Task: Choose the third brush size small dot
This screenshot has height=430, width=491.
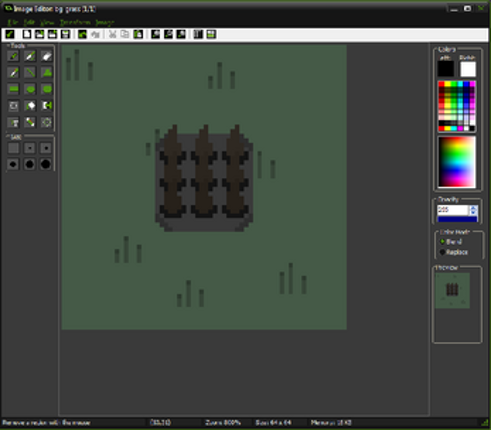Action: tap(46, 148)
